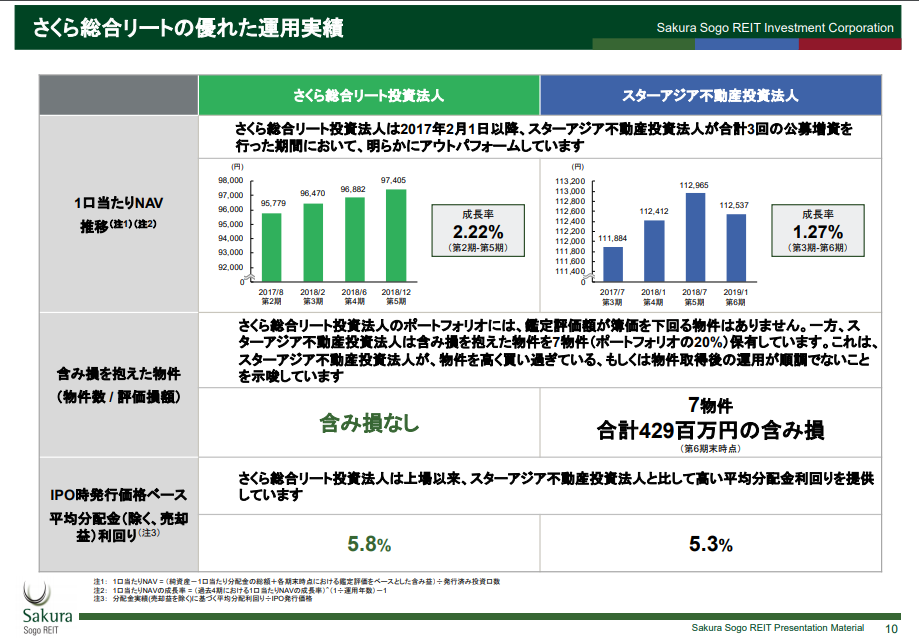Image resolution: width=919 pixels, height=638 pixels.
Task: Click the green block in header stripe
Action: (x=644, y=44)
